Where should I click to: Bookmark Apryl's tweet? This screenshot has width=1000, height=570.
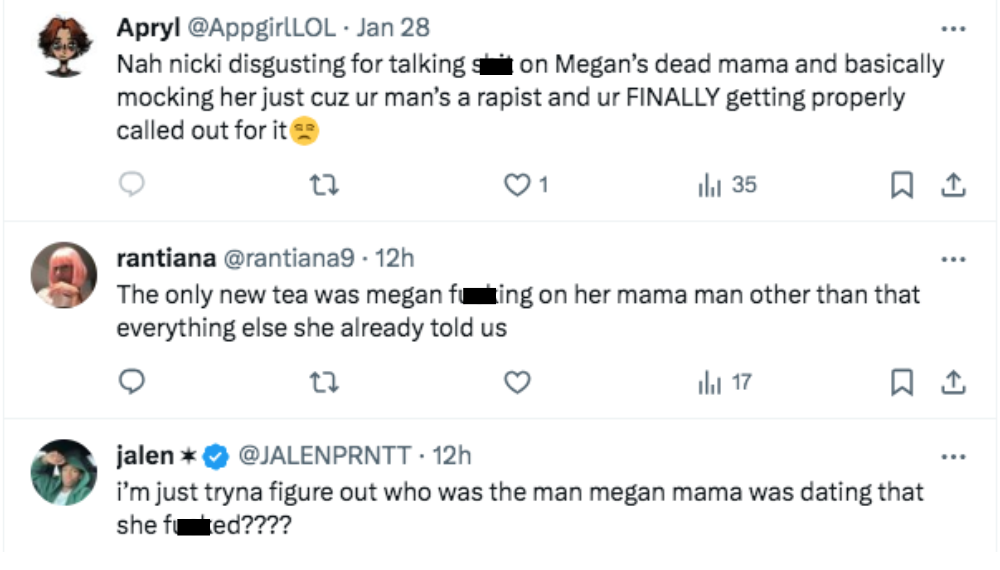pos(901,185)
